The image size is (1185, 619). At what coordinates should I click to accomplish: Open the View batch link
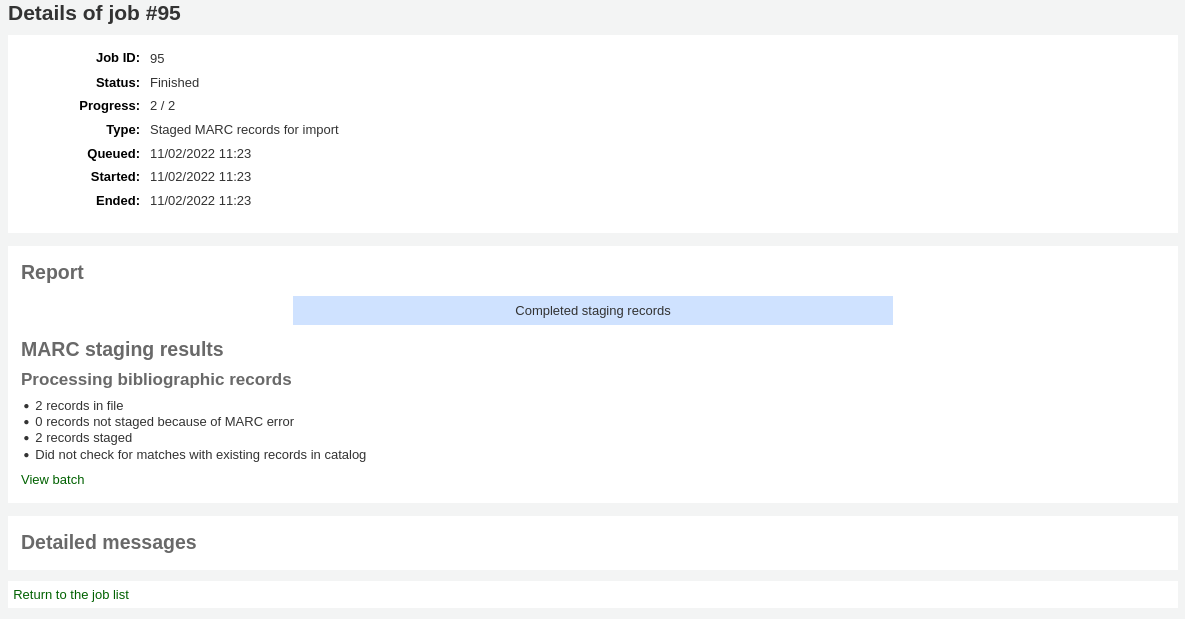tap(52, 479)
